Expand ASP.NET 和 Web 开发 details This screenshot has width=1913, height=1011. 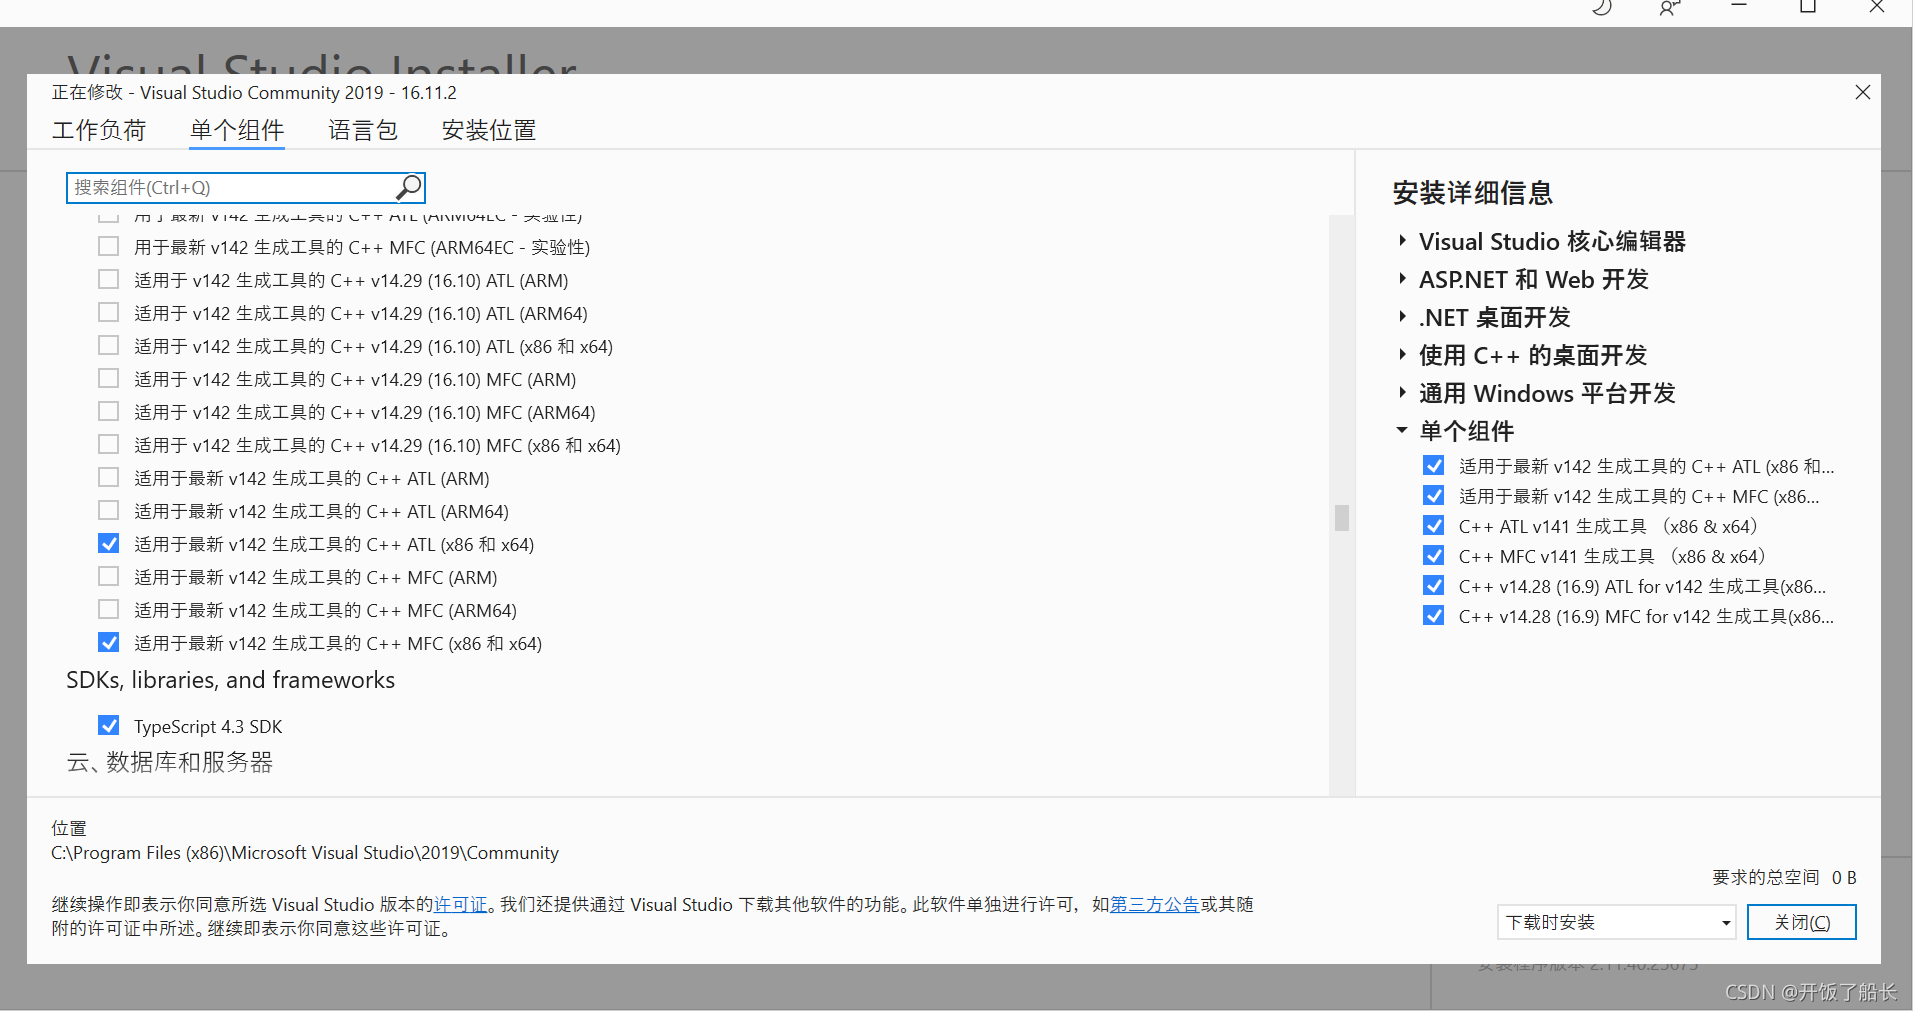1402,279
